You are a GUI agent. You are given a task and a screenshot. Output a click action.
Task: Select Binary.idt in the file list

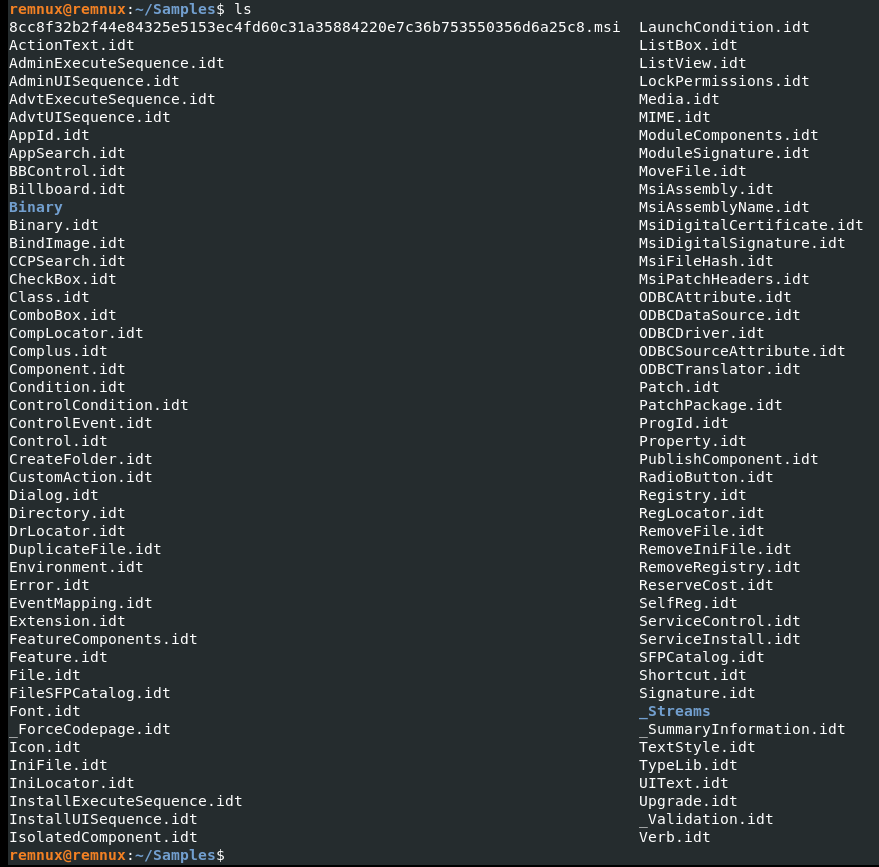click(53, 225)
